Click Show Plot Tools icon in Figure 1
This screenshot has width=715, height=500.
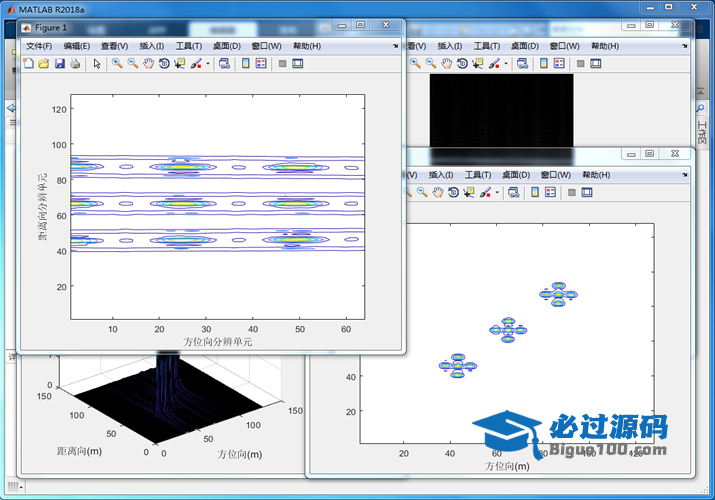click(x=297, y=63)
